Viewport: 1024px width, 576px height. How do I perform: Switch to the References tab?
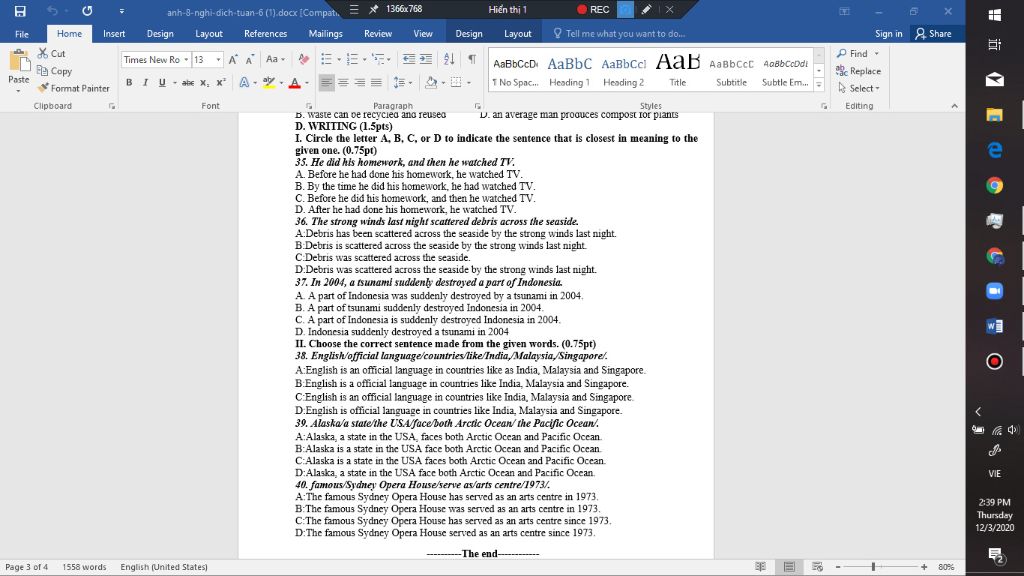click(265, 33)
